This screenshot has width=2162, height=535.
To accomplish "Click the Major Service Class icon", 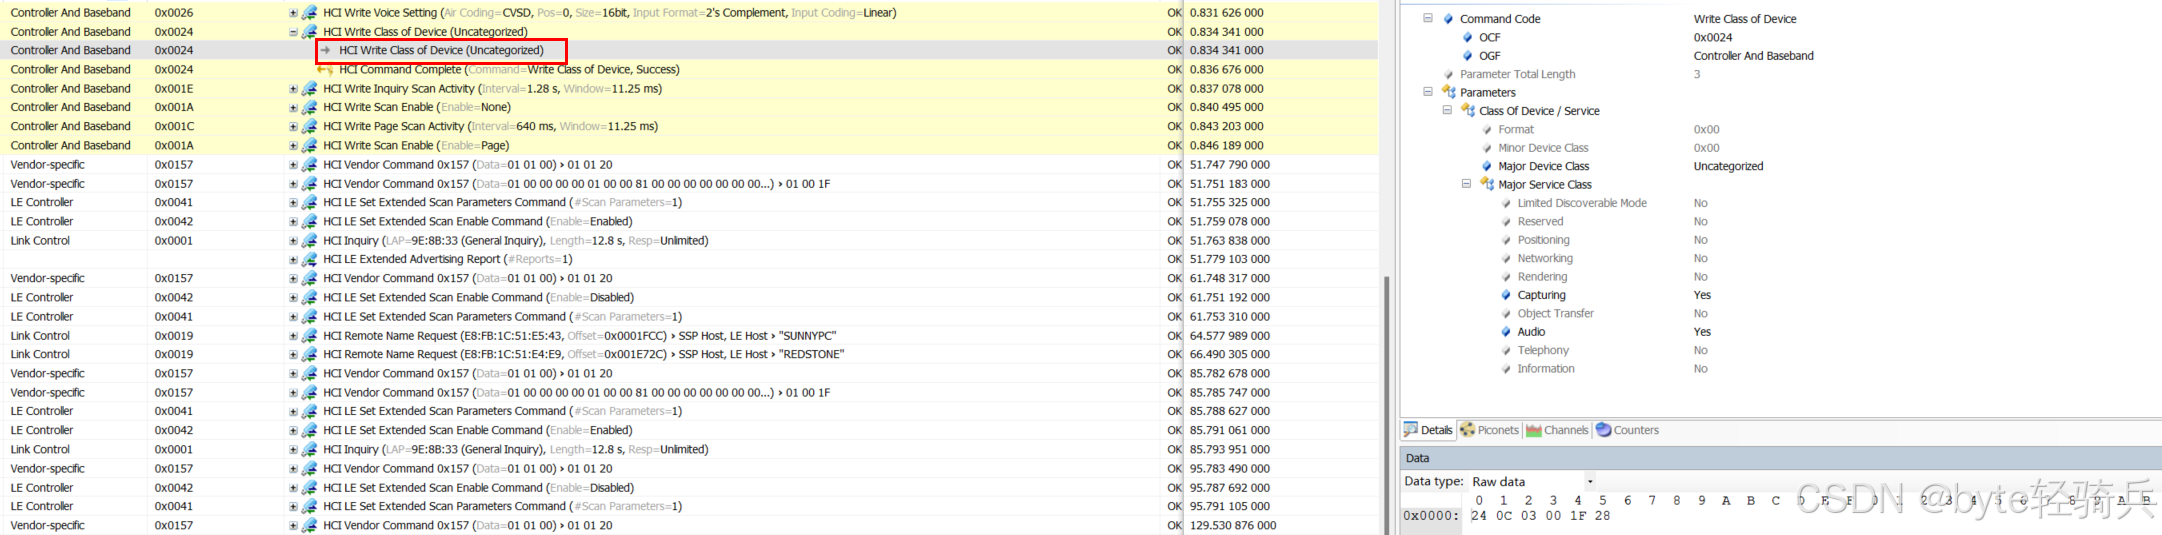I will (x=1486, y=184).
